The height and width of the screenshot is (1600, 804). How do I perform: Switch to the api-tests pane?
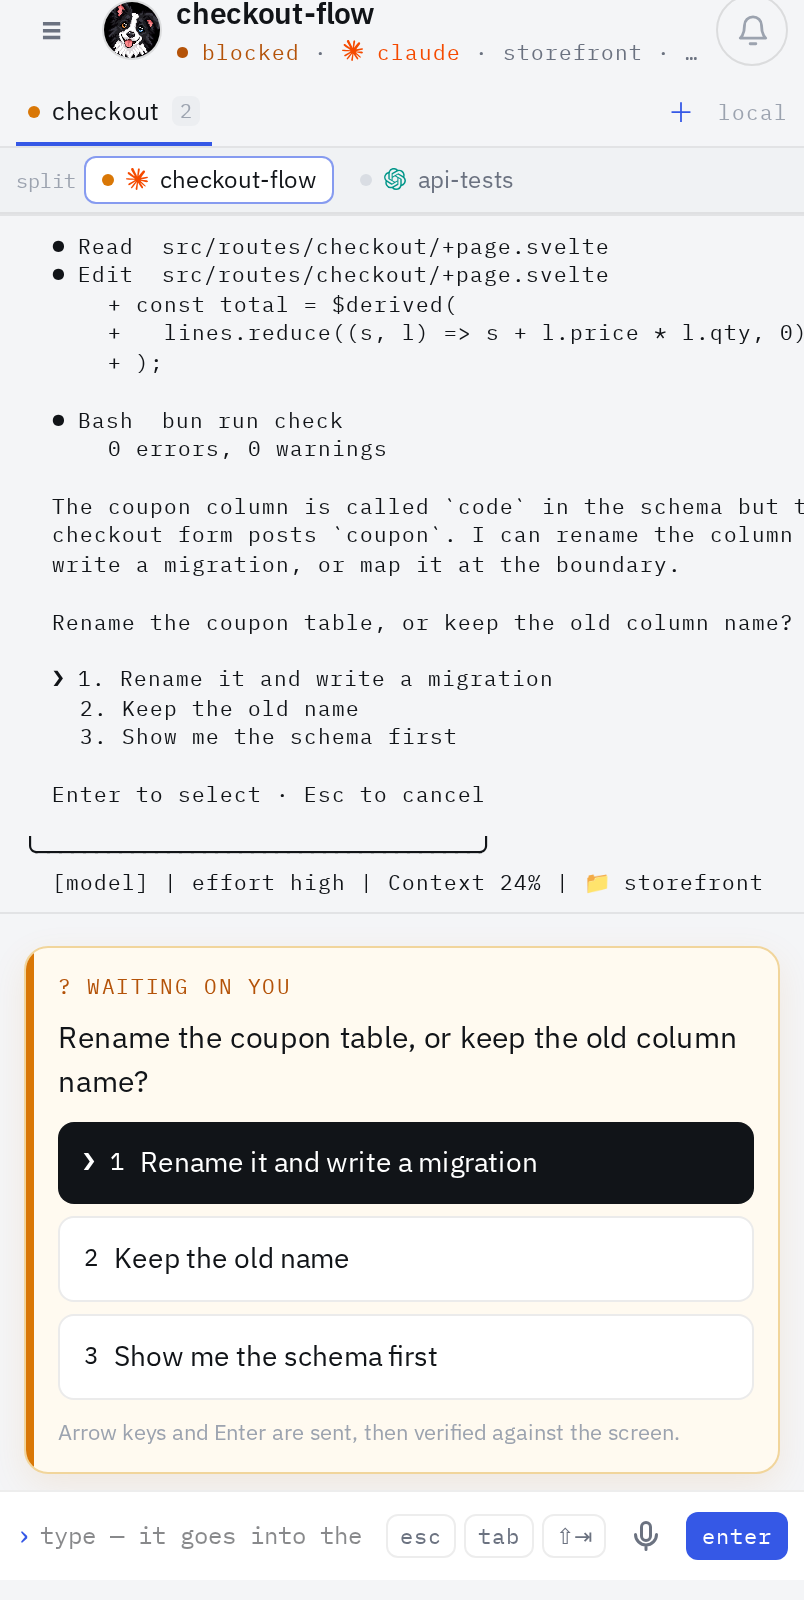pyautogui.click(x=437, y=180)
